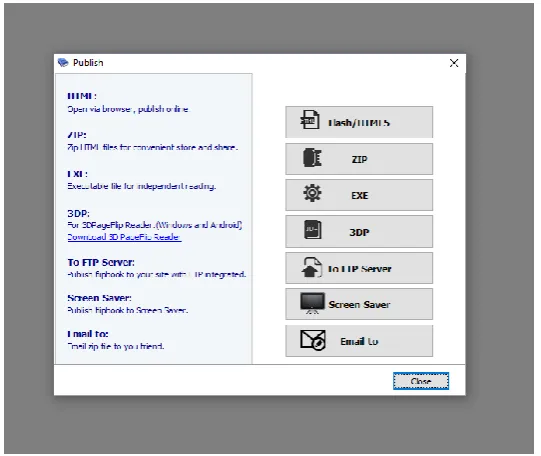
Task: Click 'For 3DPageFlip Reader' description text
Action: pyautogui.click(x=155, y=225)
